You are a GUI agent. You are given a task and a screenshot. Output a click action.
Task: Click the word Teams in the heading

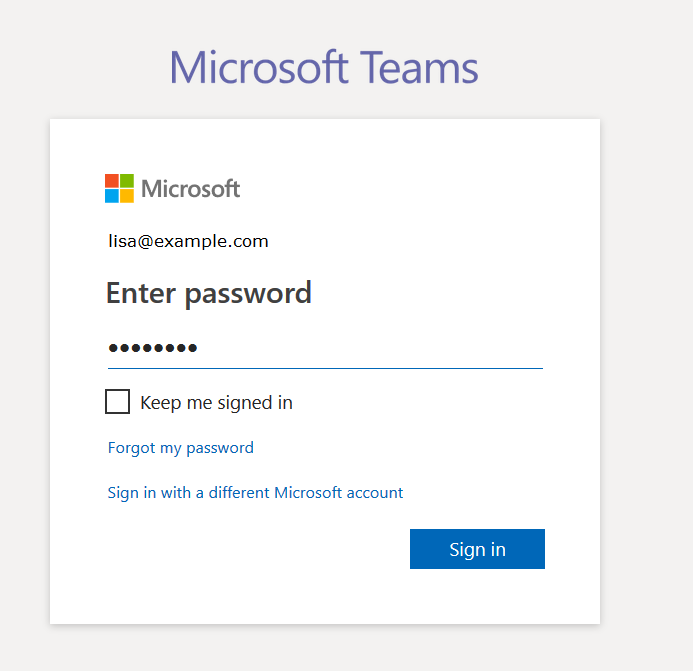[420, 67]
